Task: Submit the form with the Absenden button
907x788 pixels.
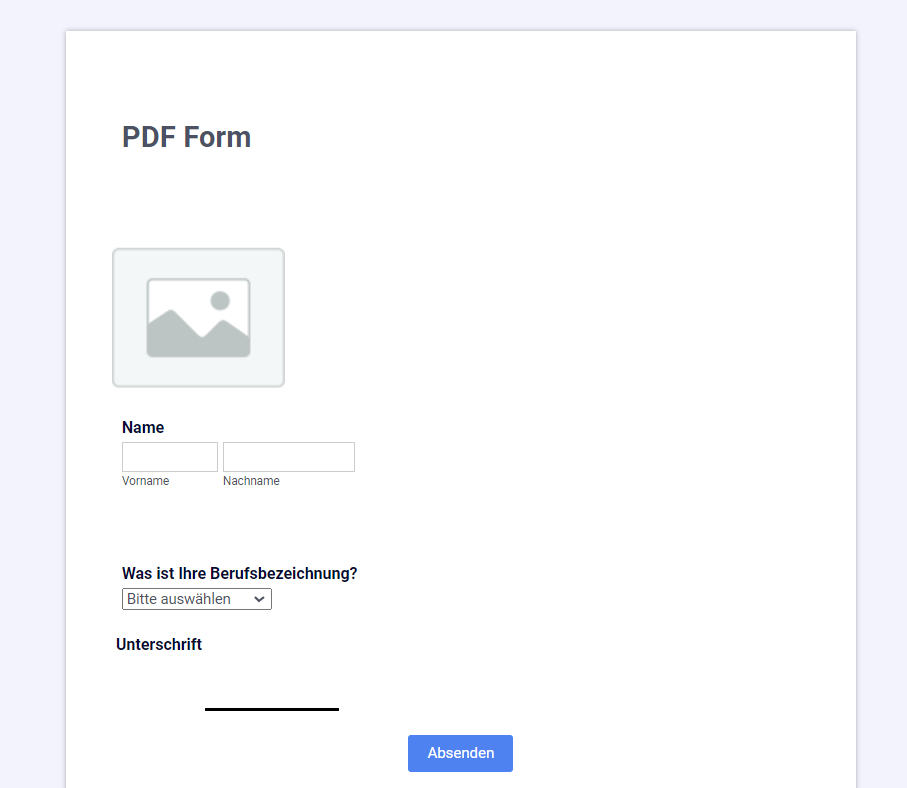Action: (460, 753)
